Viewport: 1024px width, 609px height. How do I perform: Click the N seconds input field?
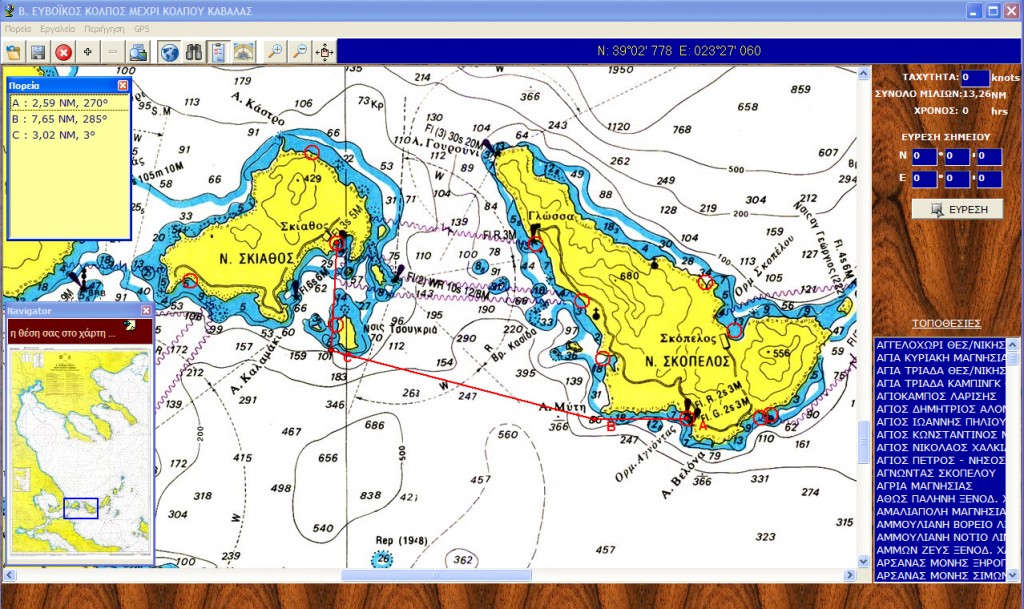coord(989,157)
